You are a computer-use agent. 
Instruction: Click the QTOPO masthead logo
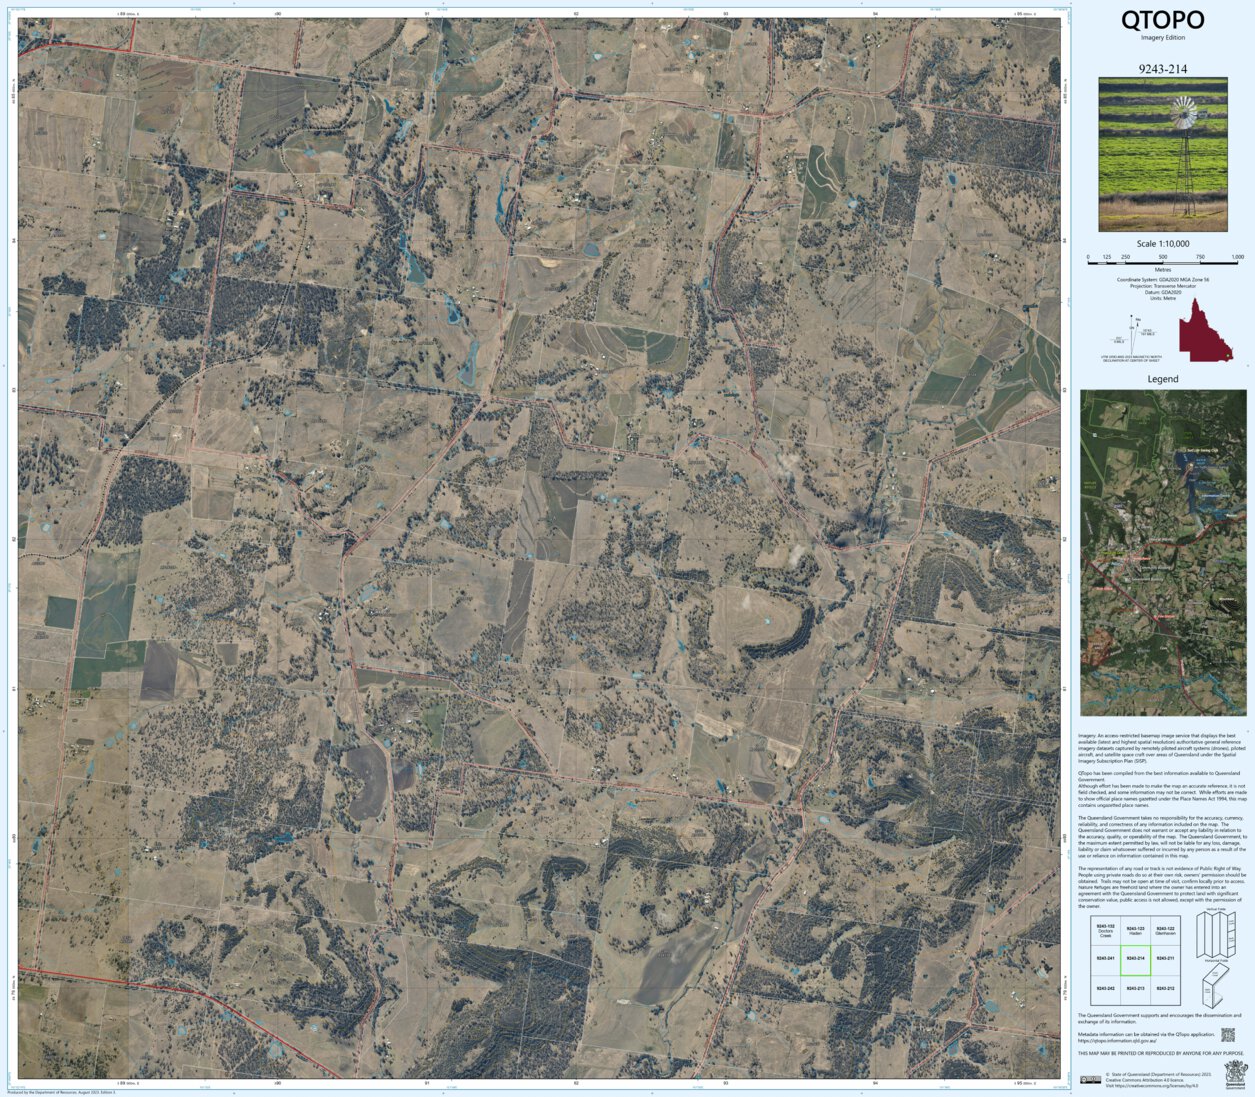click(1163, 20)
